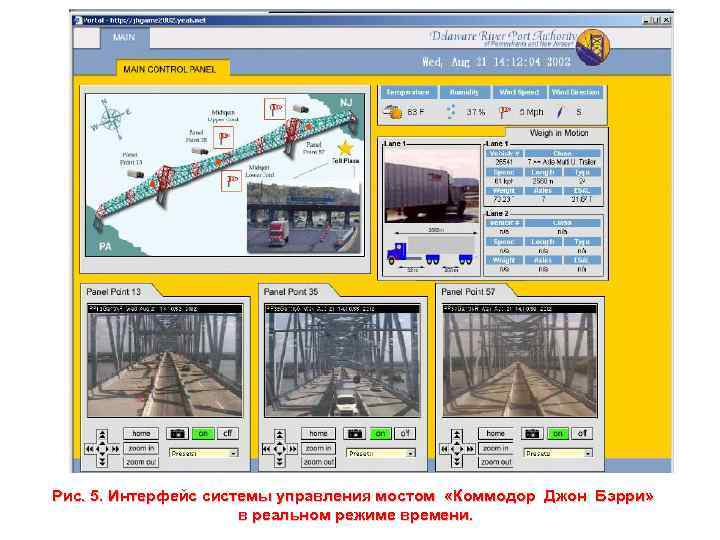
Task: Turn off the Panel Point 57 camera
Action: click(582, 433)
